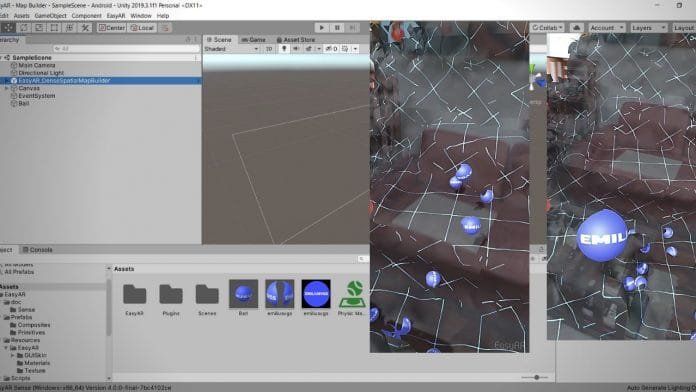This screenshot has height=392, width=696.
Task: Select All Prefabs in Project favorites
Action: [19, 272]
